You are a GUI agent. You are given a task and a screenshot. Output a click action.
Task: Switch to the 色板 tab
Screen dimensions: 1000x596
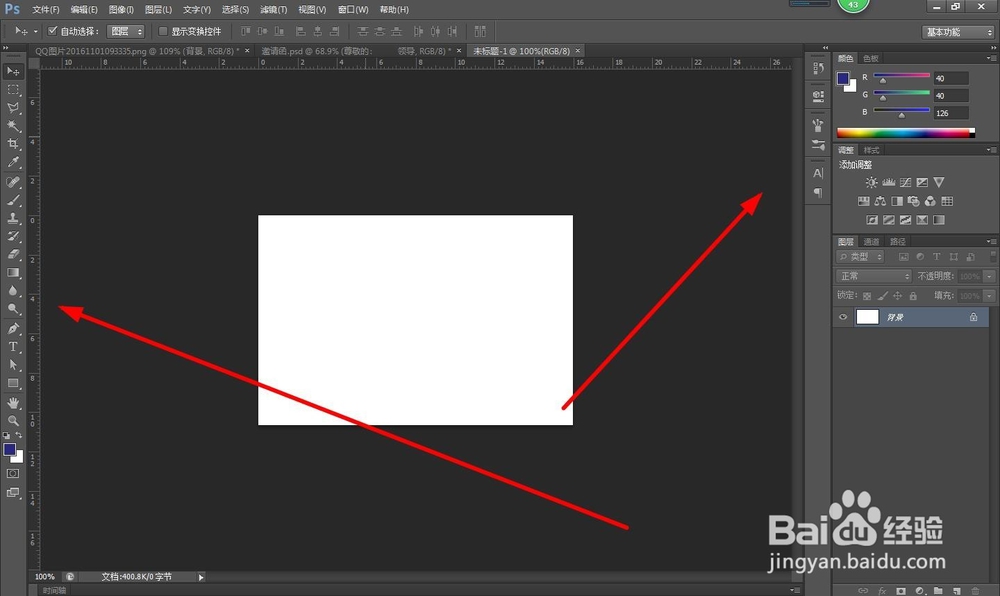pos(871,59)
